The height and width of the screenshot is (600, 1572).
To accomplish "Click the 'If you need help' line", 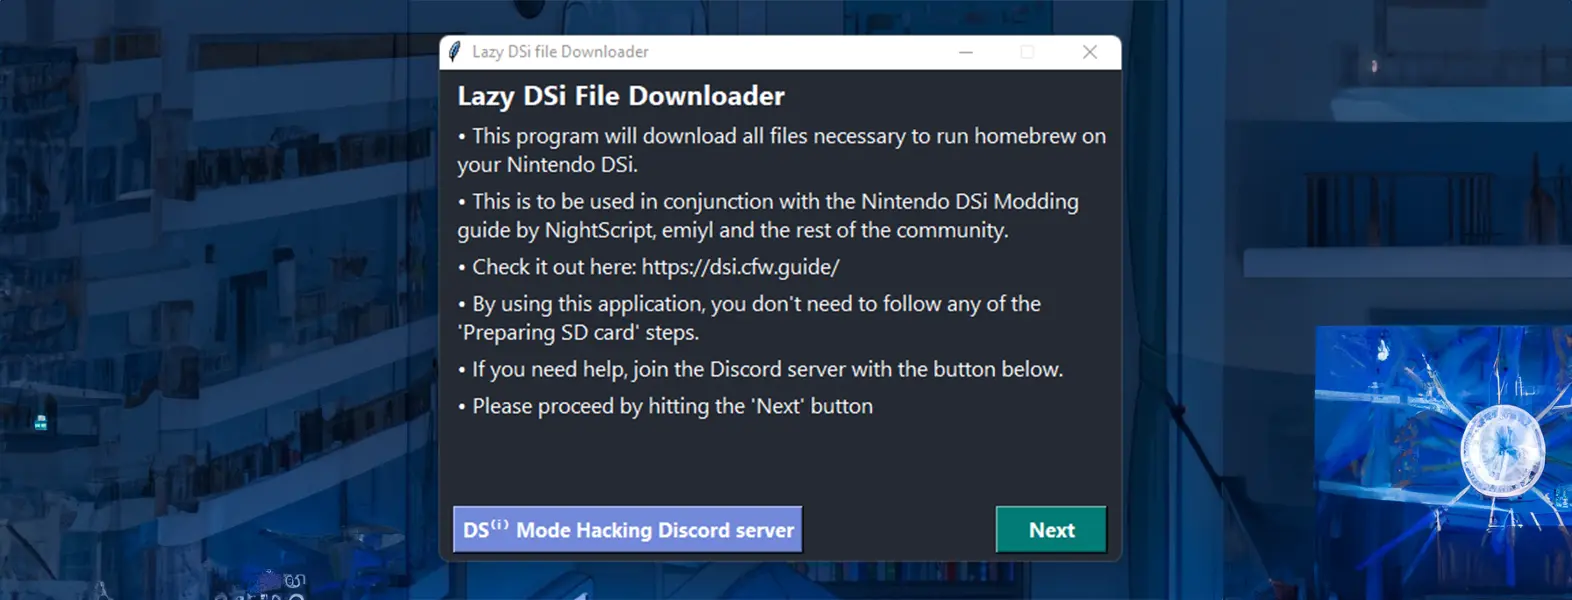I will [x=760, y=369].
